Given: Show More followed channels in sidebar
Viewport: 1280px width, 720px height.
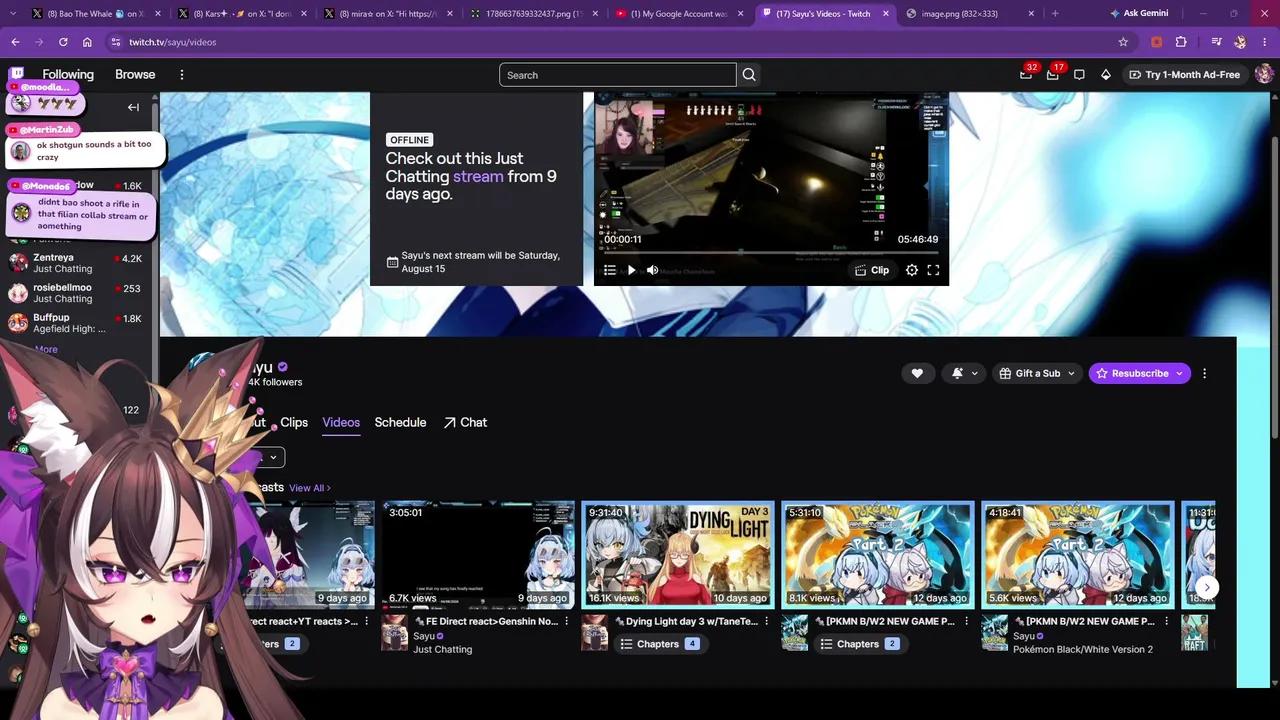Looking at the screenshot, I should 46,349.
